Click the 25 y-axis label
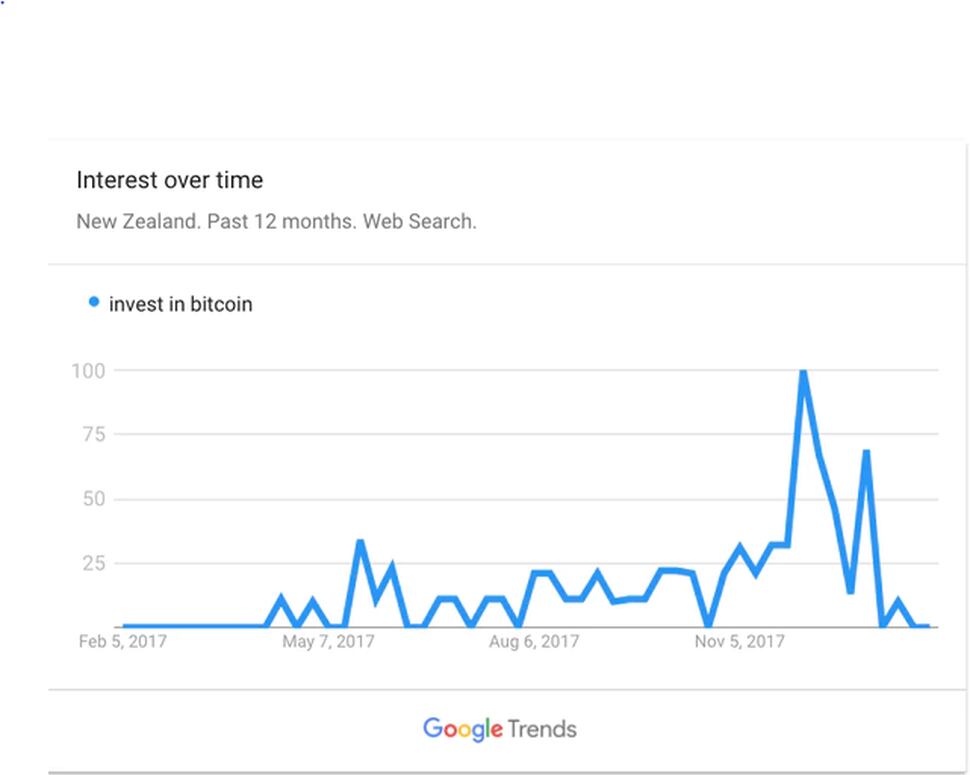The width and height of the screenshot is (970, 775). click(94, 563)
